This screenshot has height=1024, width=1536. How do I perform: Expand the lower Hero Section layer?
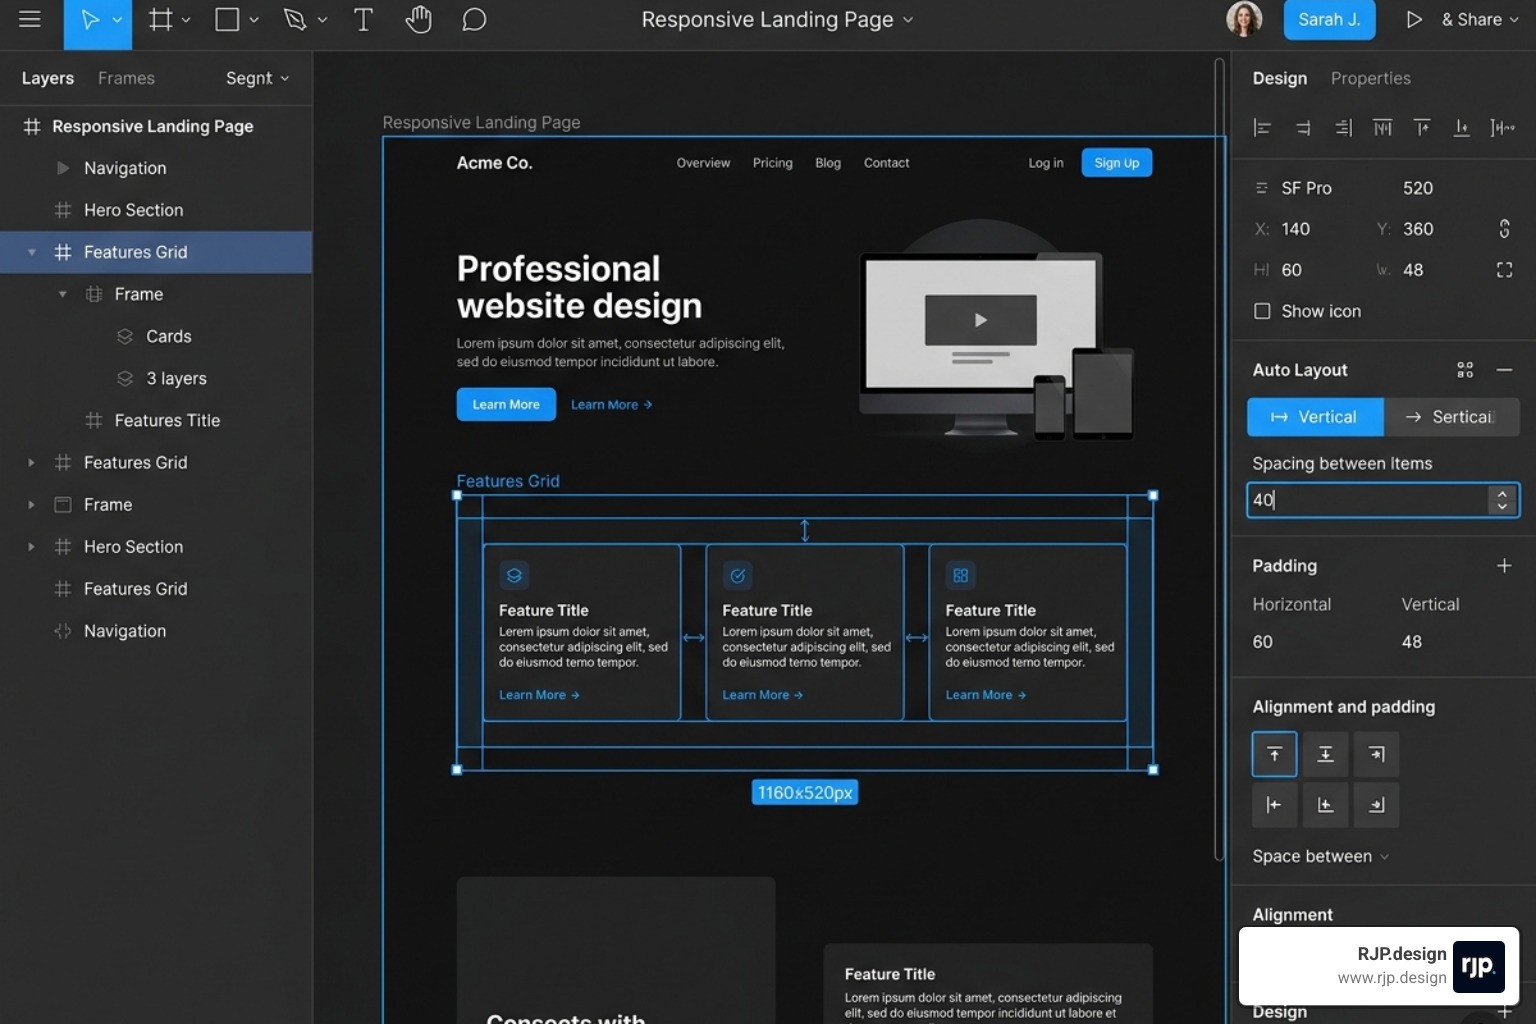(31, 547)
